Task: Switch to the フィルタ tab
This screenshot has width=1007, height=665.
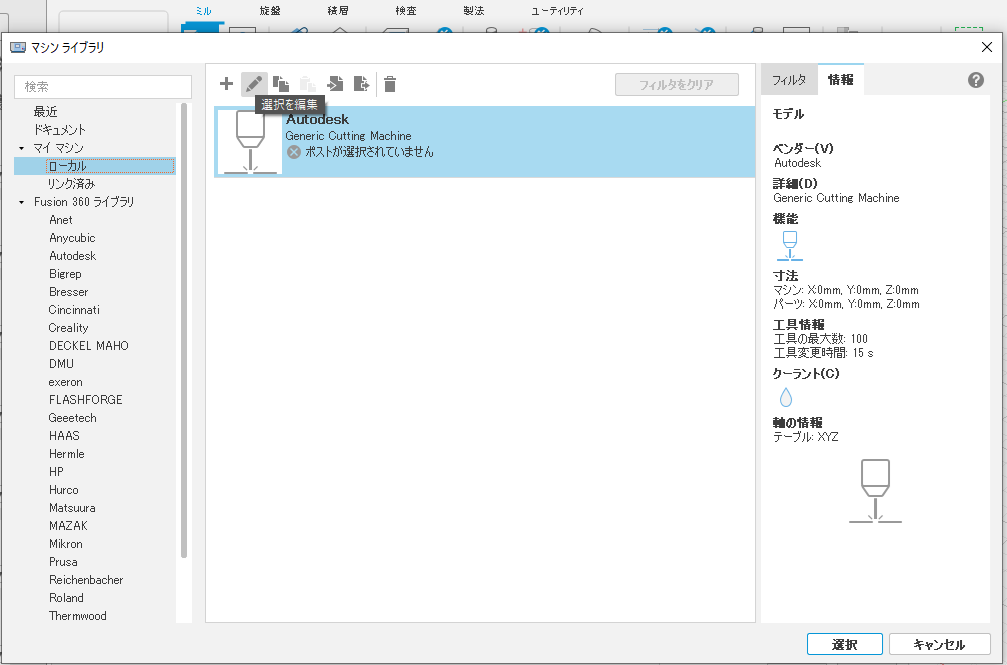Action: point(789,80)
